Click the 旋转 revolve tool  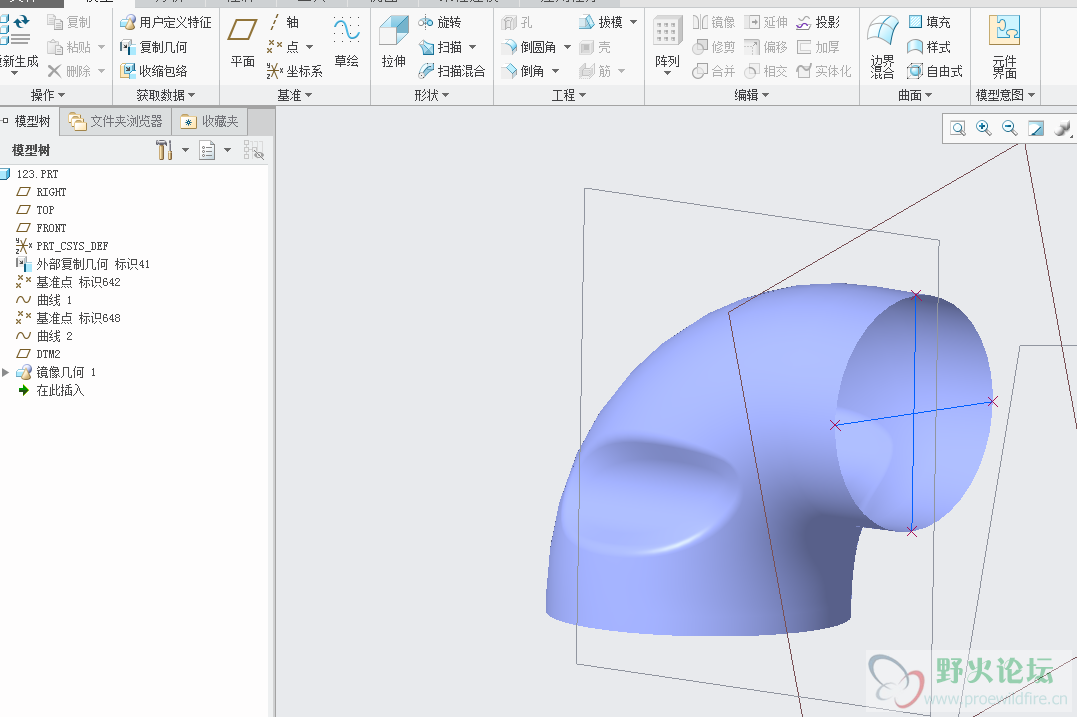[440, 23]
